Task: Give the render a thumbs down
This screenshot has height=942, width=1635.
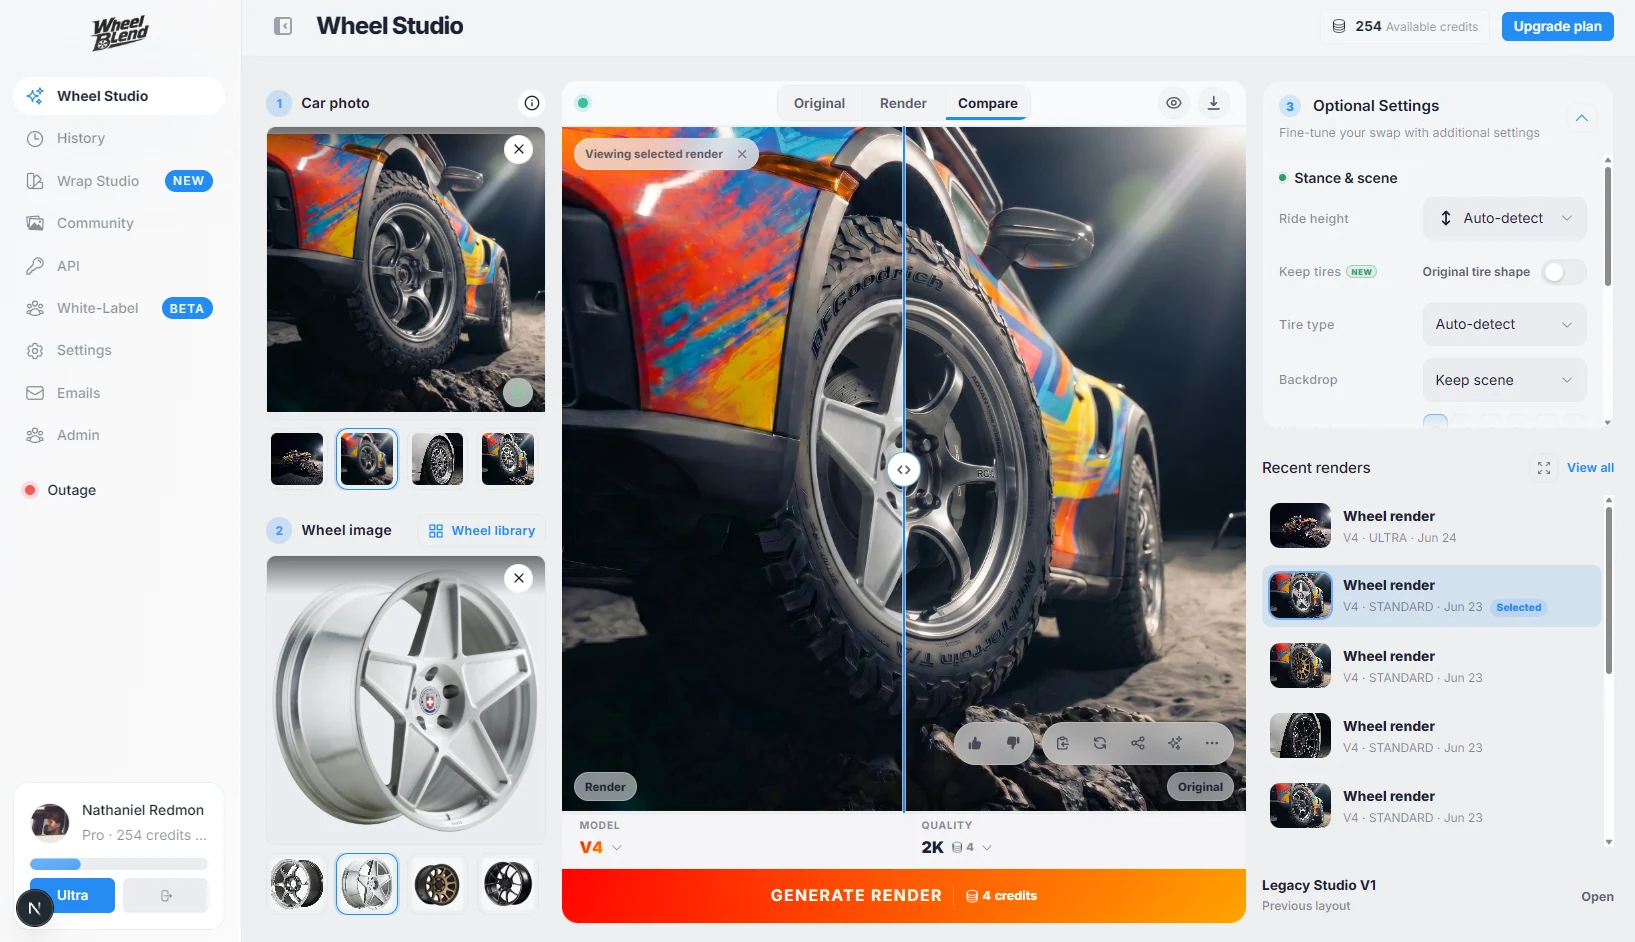Action: click(x=1013, y=743)
